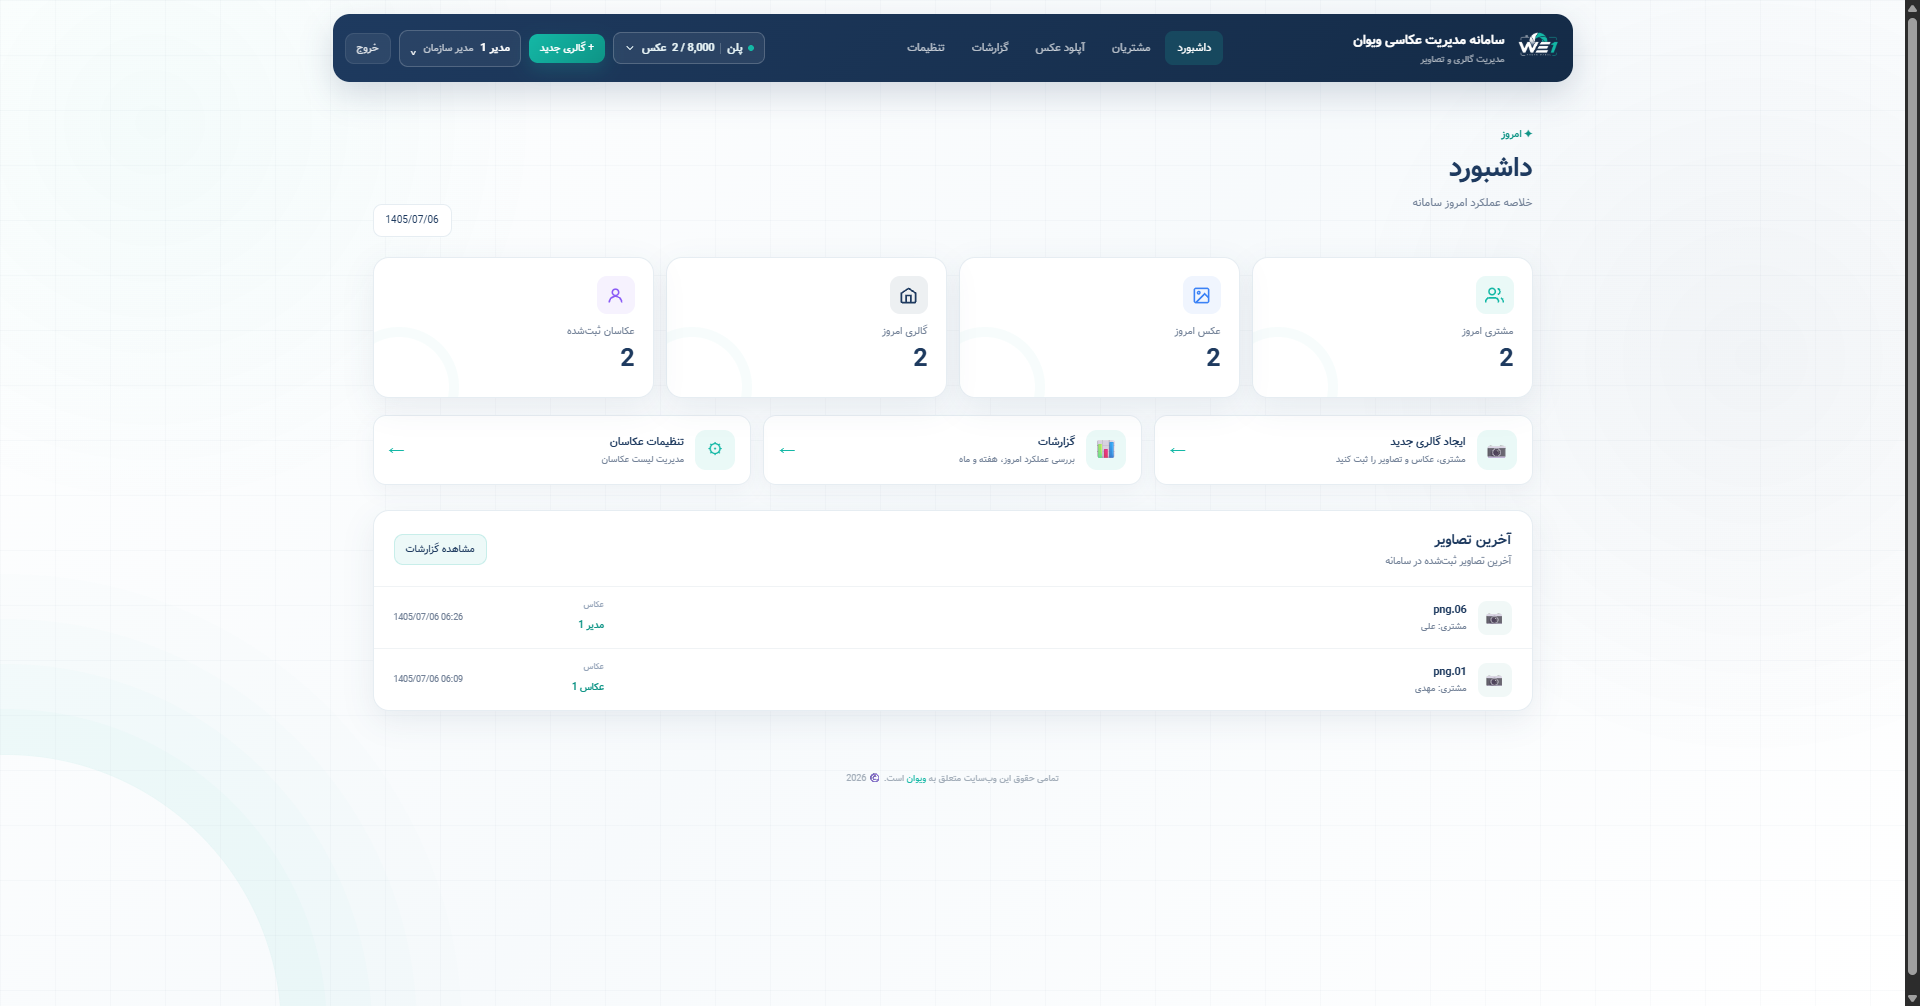Click the bar chart reports icon
The height and width of the screenshot is (1006, 1920).
pos(1105,450)
